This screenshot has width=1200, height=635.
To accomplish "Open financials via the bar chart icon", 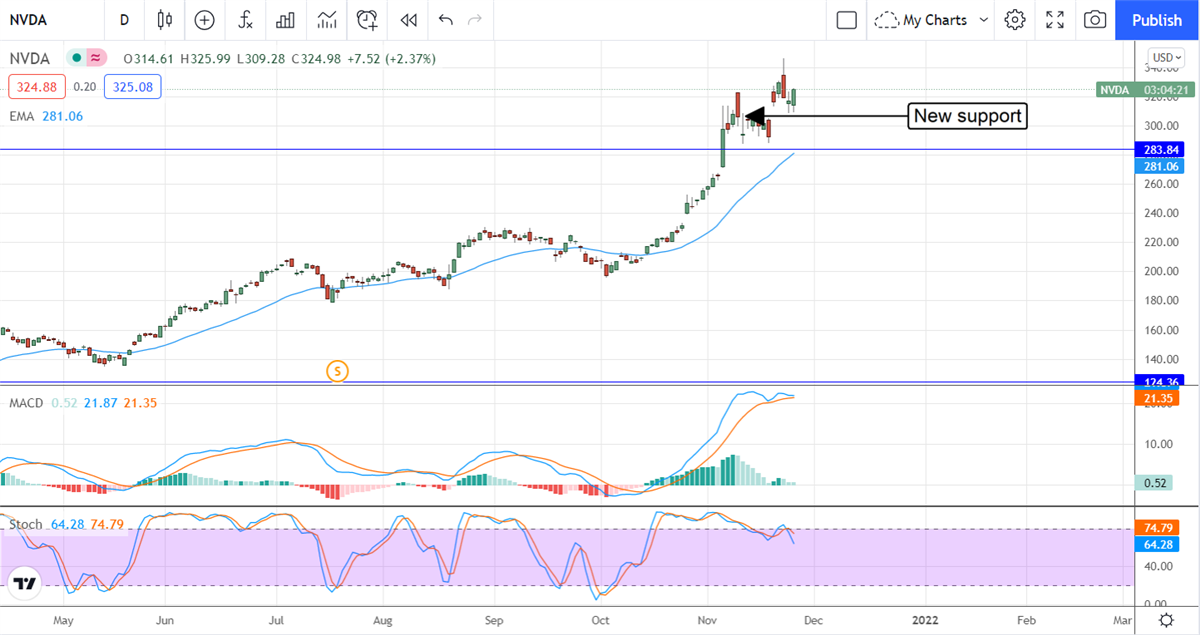I will (x=286, y=20).
